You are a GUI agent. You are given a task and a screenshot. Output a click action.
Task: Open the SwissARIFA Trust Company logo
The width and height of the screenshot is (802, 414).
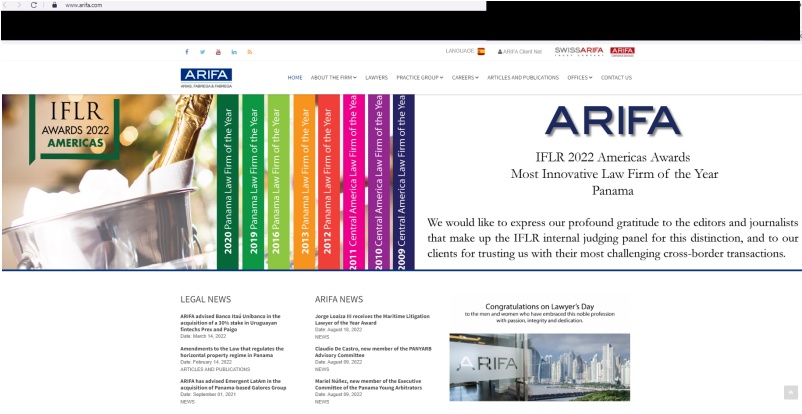pos(579,51)
